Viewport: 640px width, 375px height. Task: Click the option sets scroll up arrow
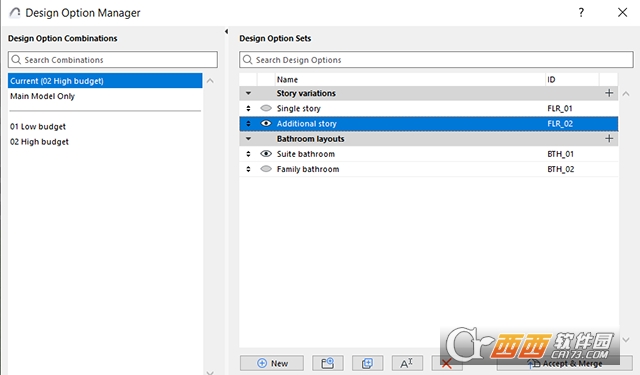tap(626, 94)
